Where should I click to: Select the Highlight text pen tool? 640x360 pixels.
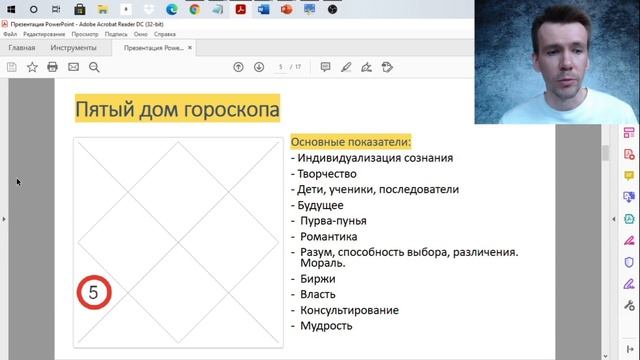(x=346, y=67)
